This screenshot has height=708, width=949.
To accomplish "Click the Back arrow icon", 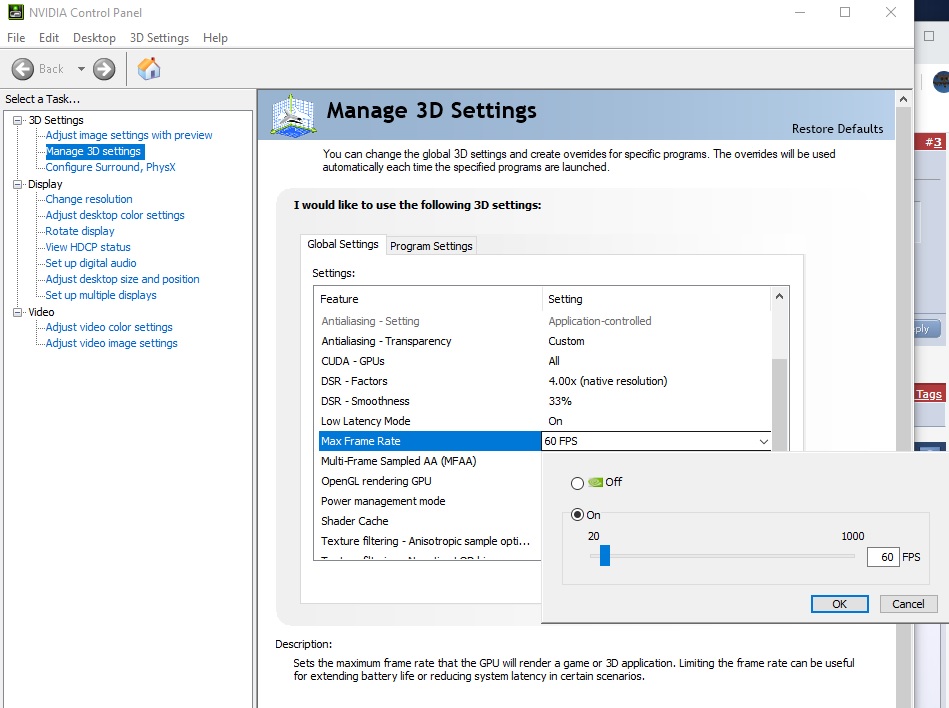I will [23, 69].
